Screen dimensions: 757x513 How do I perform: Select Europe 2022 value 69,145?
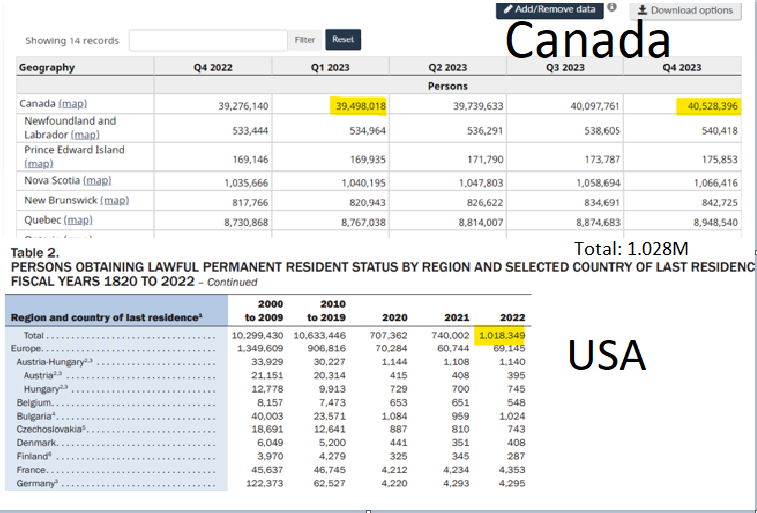click(x=509, y=348)
